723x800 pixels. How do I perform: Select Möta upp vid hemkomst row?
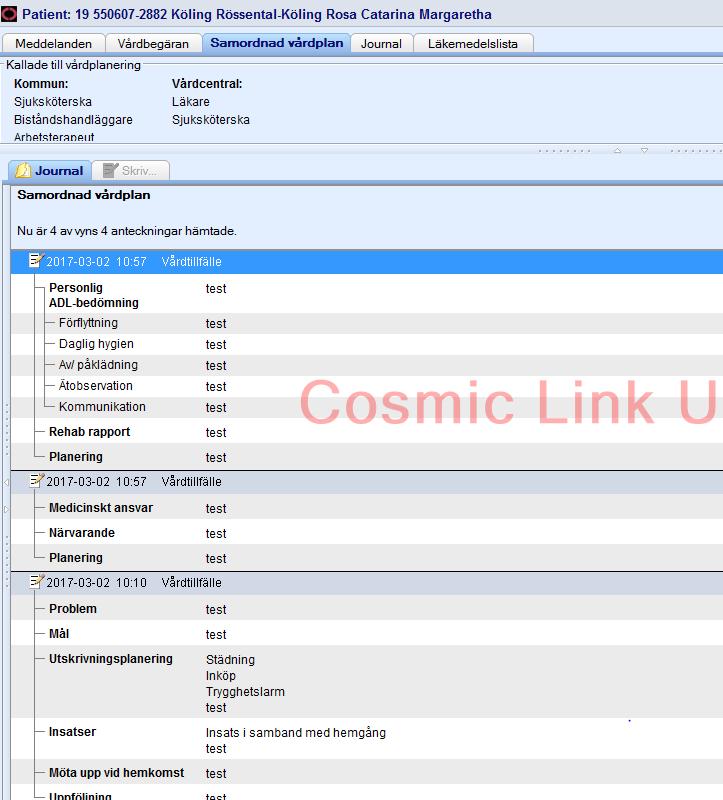pos(367,773)
